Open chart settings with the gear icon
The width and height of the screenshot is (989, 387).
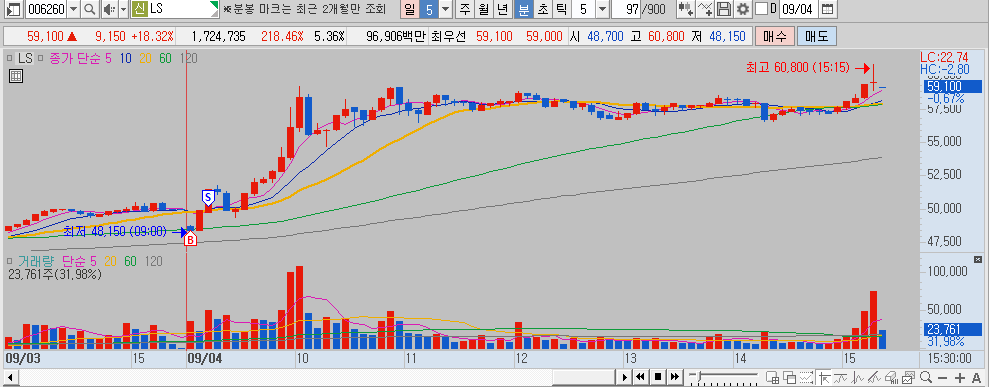[x=743, y=9]
